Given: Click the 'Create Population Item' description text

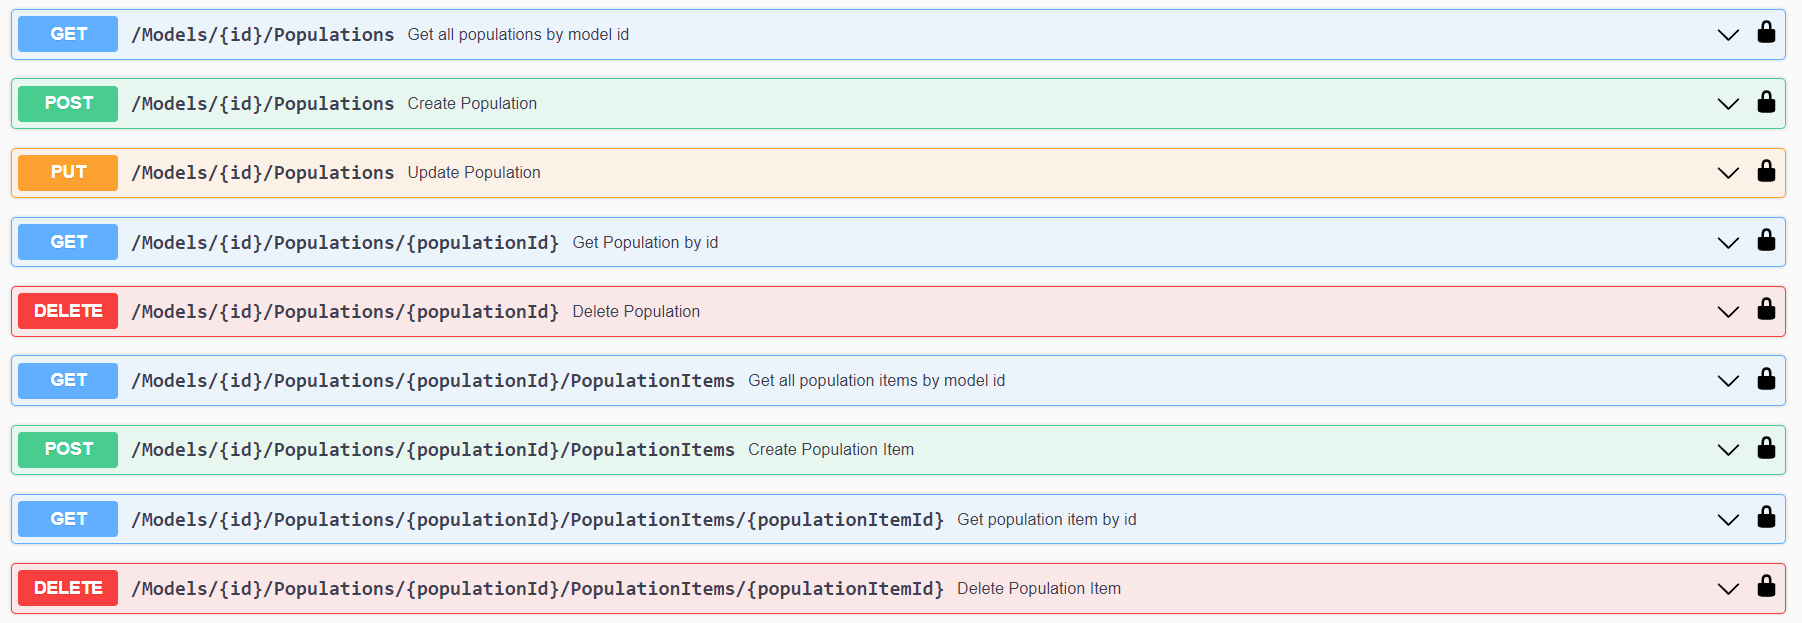Looking at the screenshot, I should tap(831, 450).
